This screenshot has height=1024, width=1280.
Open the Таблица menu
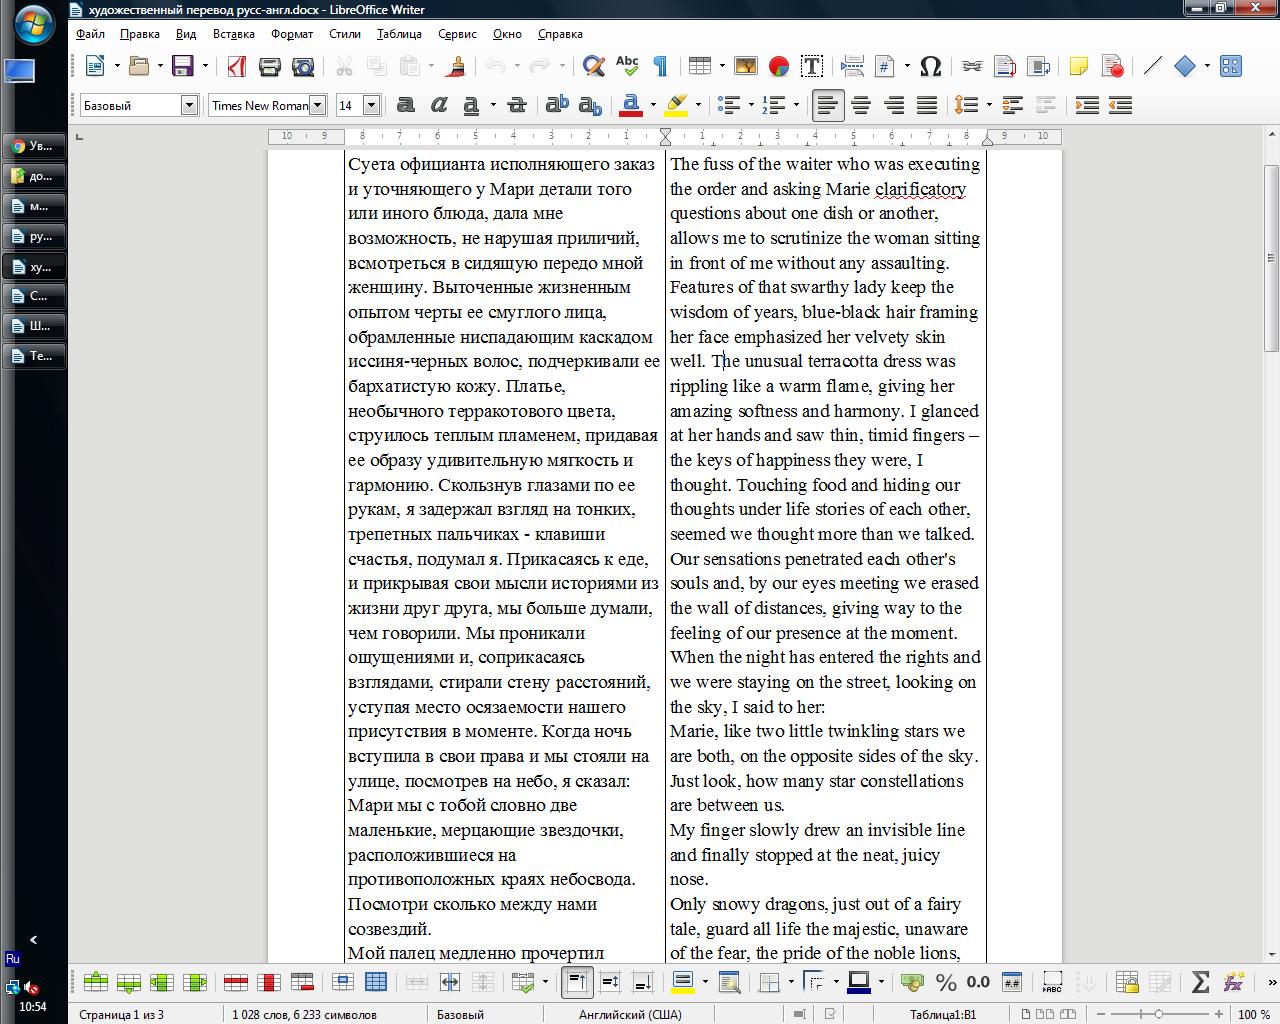click(x=399, y=33)
